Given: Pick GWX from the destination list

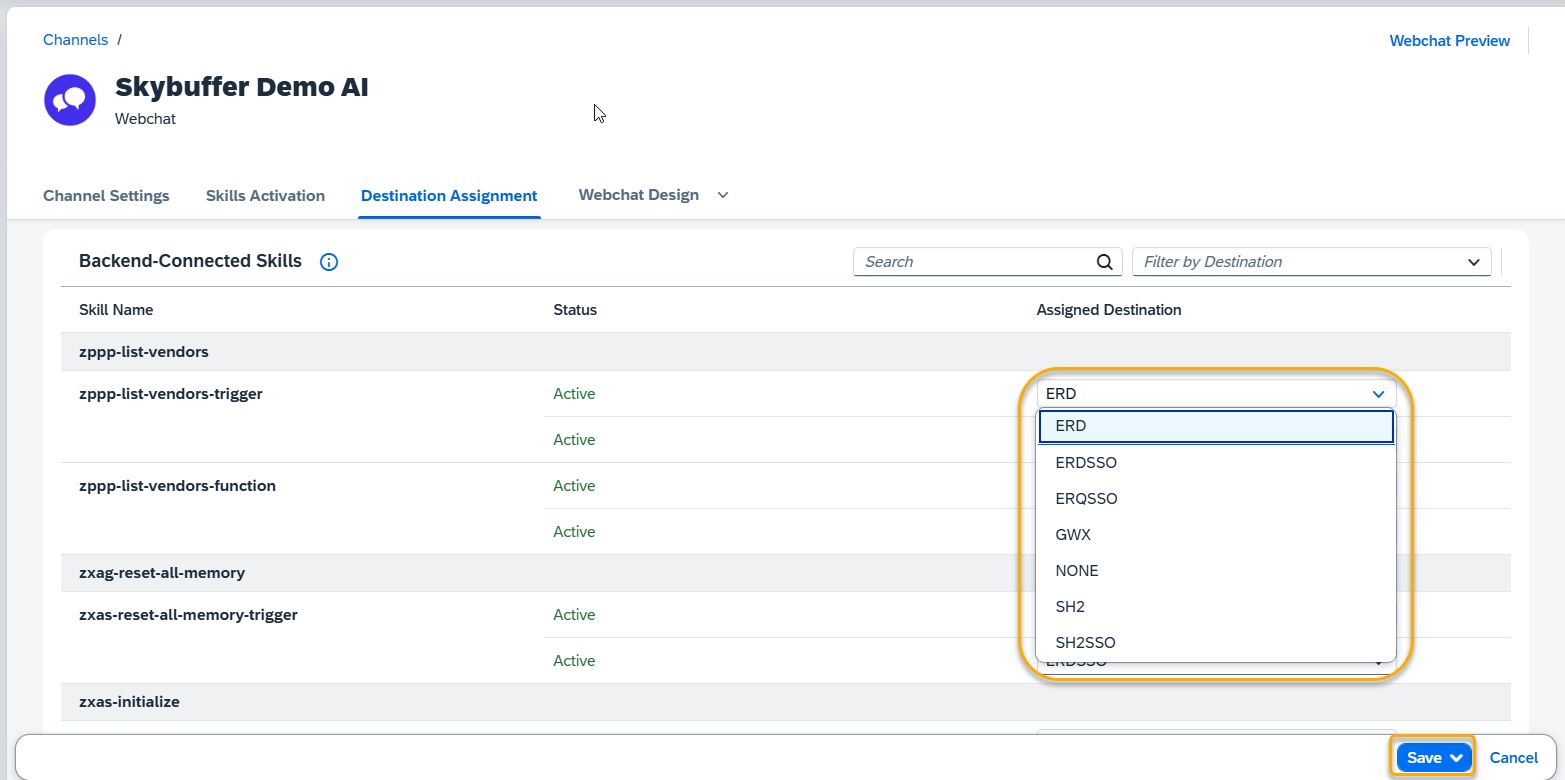Looking at the screenshot, I should [1216, 535].
